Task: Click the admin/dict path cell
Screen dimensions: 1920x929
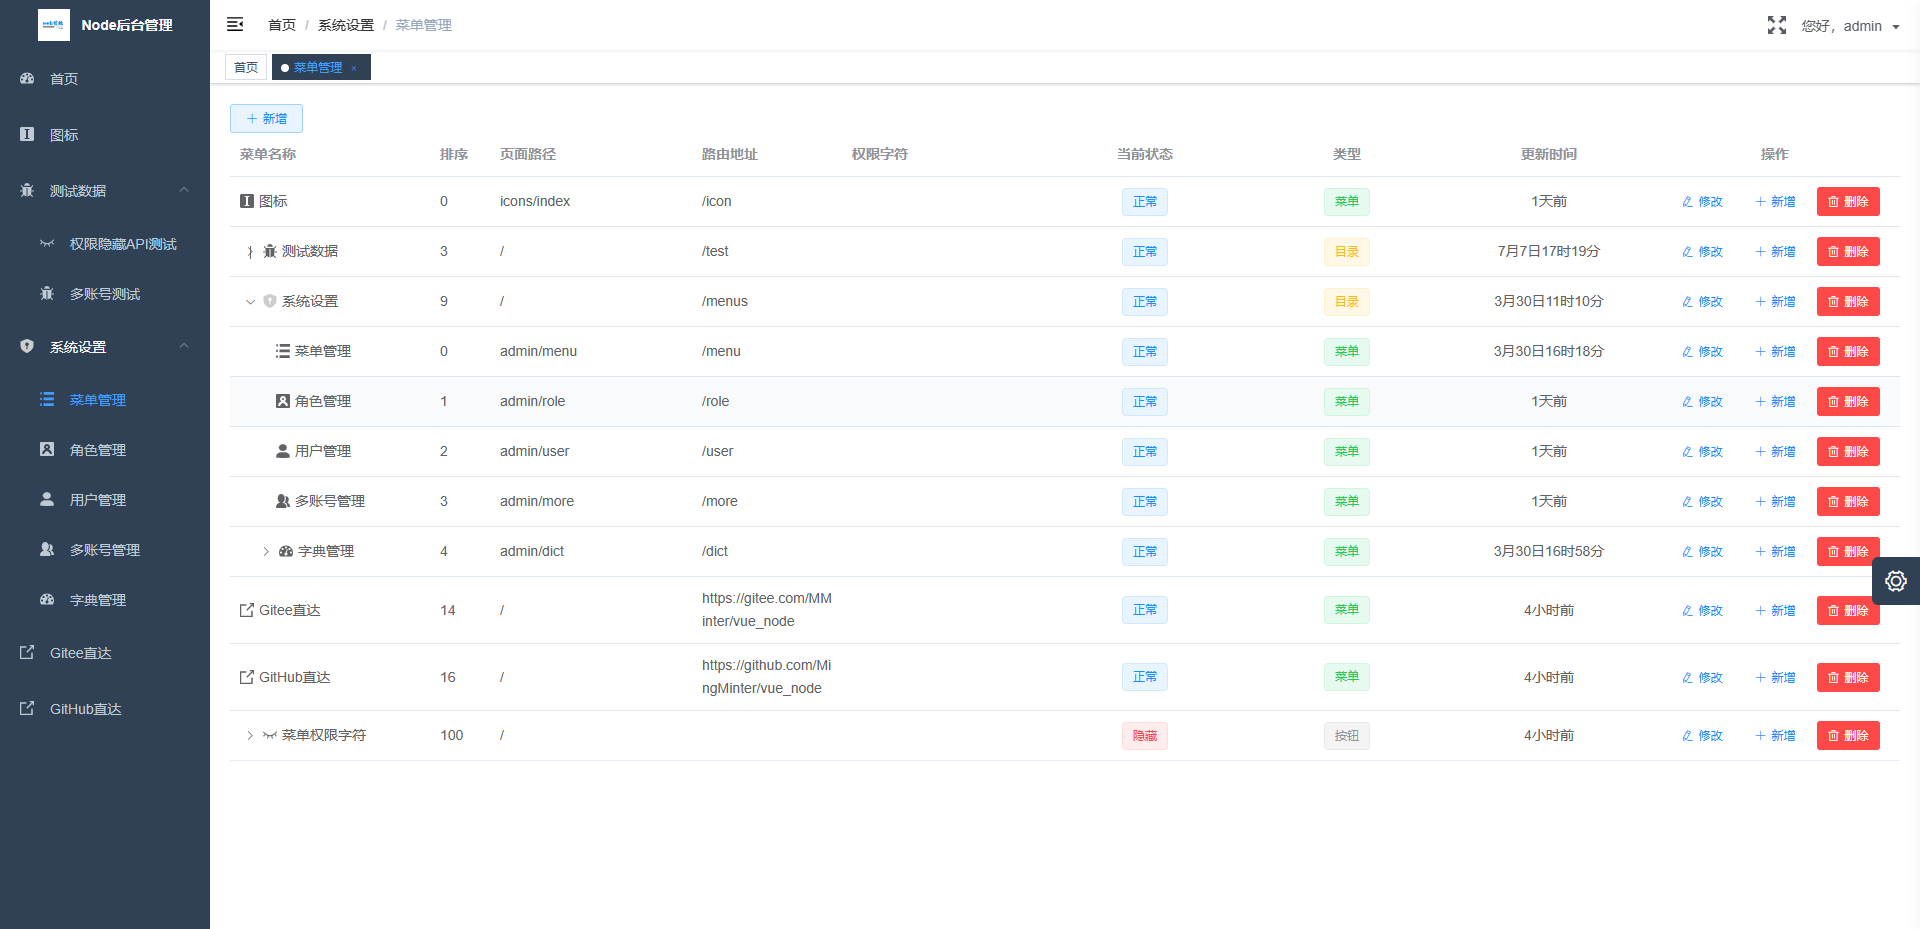Action: coord(532,552)
